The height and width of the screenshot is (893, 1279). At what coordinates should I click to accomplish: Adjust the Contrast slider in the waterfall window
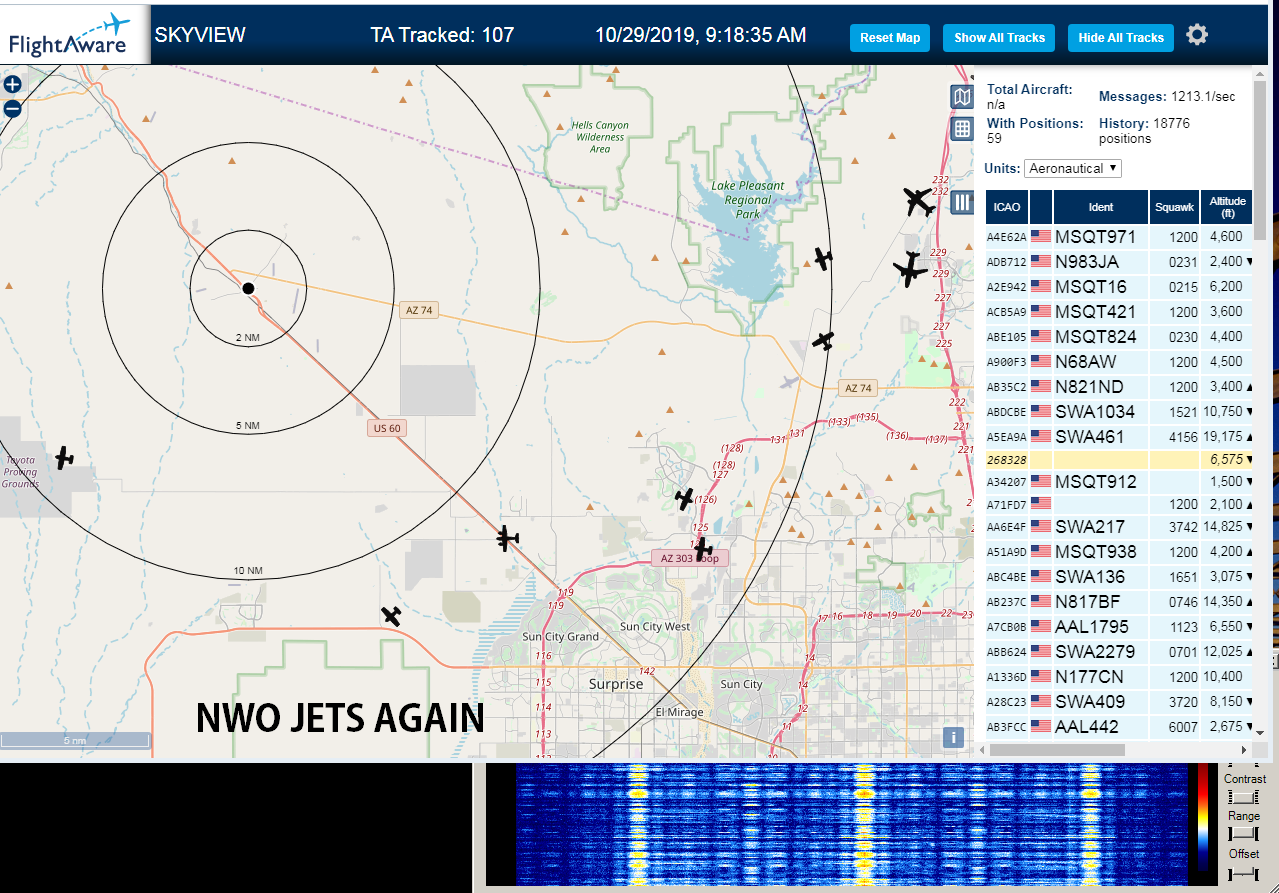(1243, 797)
